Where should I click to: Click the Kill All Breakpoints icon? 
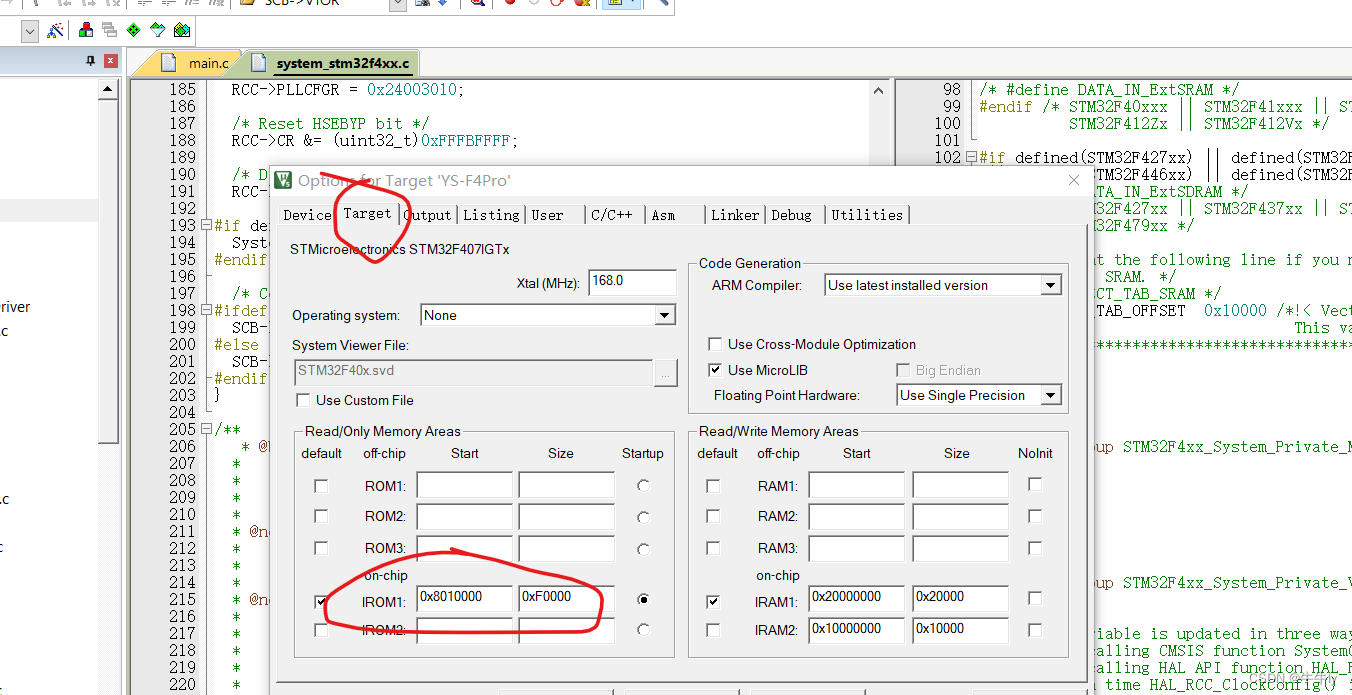click(x=581, y=3)
